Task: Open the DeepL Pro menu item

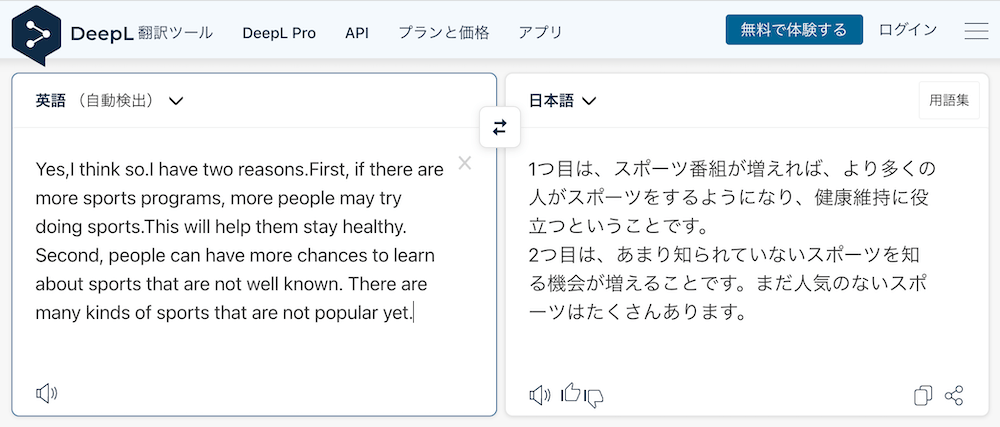Action: tap(279, 32)
